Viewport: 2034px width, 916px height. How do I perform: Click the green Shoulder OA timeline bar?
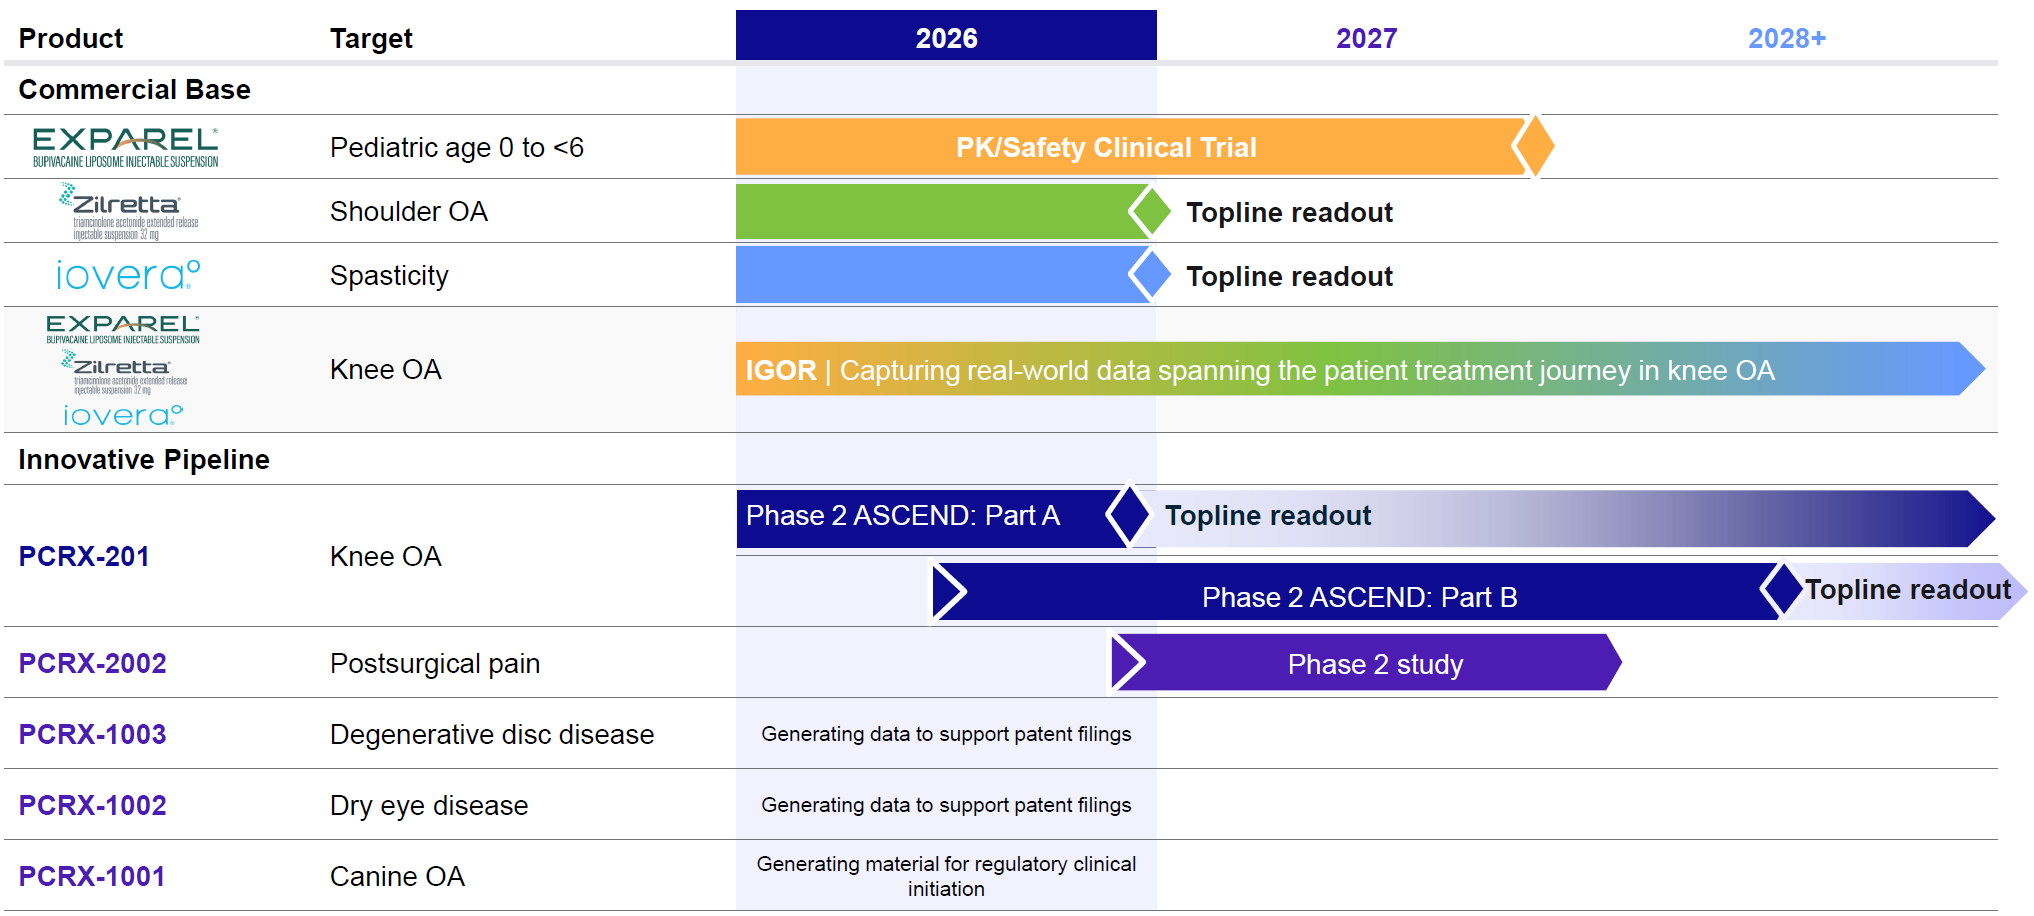pos(940,211)
